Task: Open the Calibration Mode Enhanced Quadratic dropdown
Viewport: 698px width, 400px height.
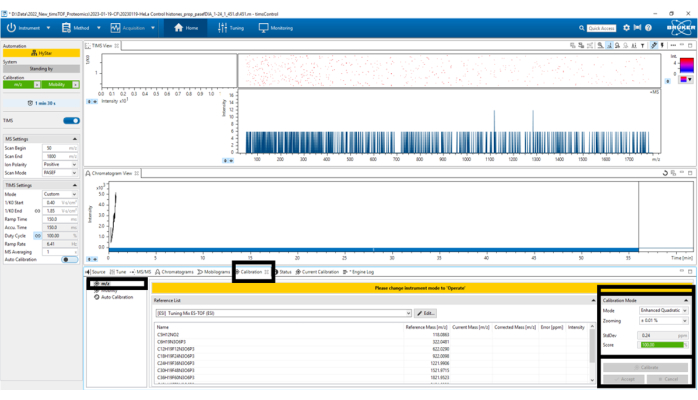Action: pos(663,310)
